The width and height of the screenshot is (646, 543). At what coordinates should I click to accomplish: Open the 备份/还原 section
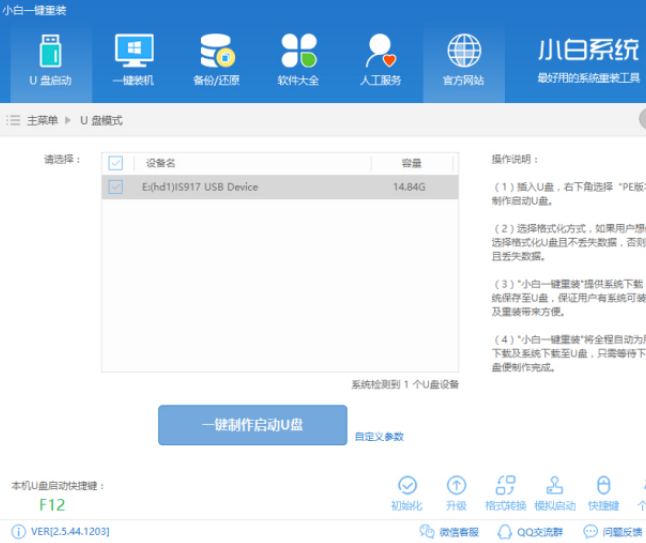coord(217,61)
